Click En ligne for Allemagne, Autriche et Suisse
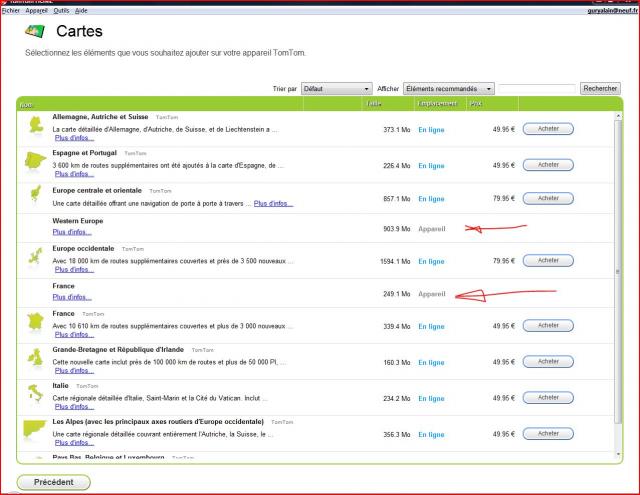The image size is (640, 495). 431,130
